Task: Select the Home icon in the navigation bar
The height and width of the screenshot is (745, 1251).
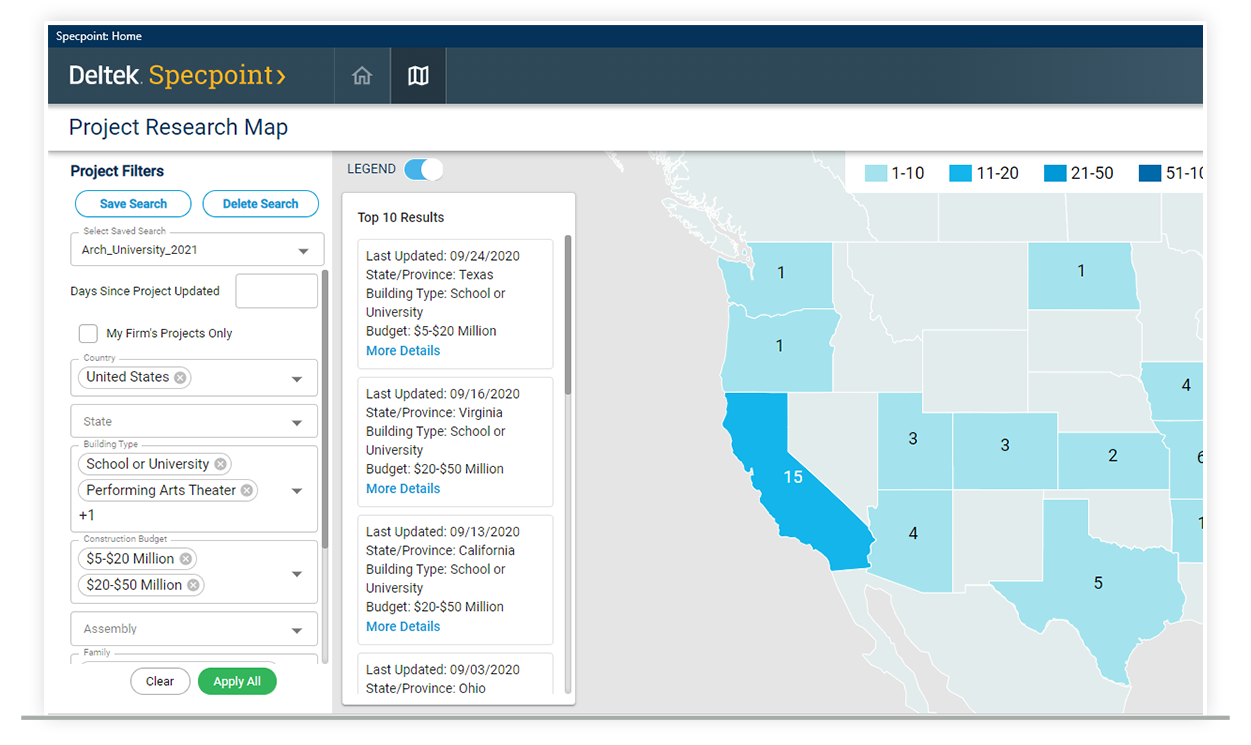Action: [361, 75]
